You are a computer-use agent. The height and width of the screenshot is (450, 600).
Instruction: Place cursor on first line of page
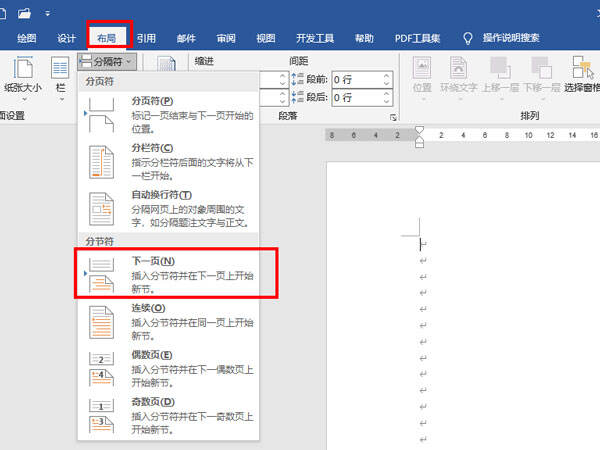(422, 244)
